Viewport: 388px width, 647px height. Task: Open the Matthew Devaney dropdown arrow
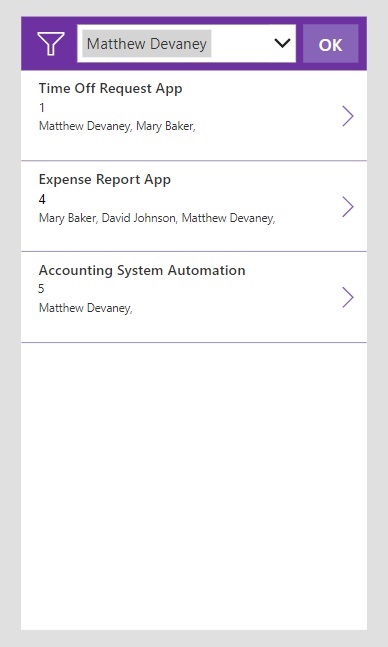tap(282, 43)
